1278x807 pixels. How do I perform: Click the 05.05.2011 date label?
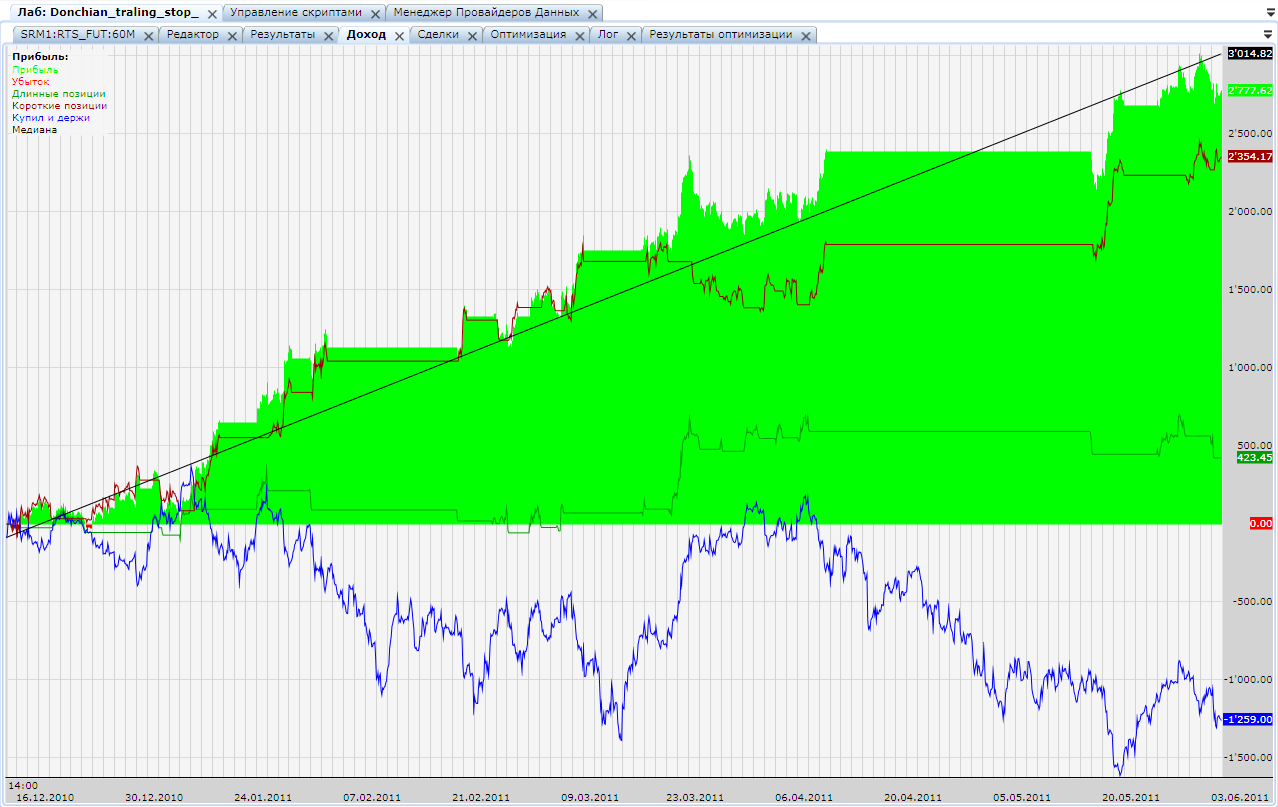point(1022,797)
